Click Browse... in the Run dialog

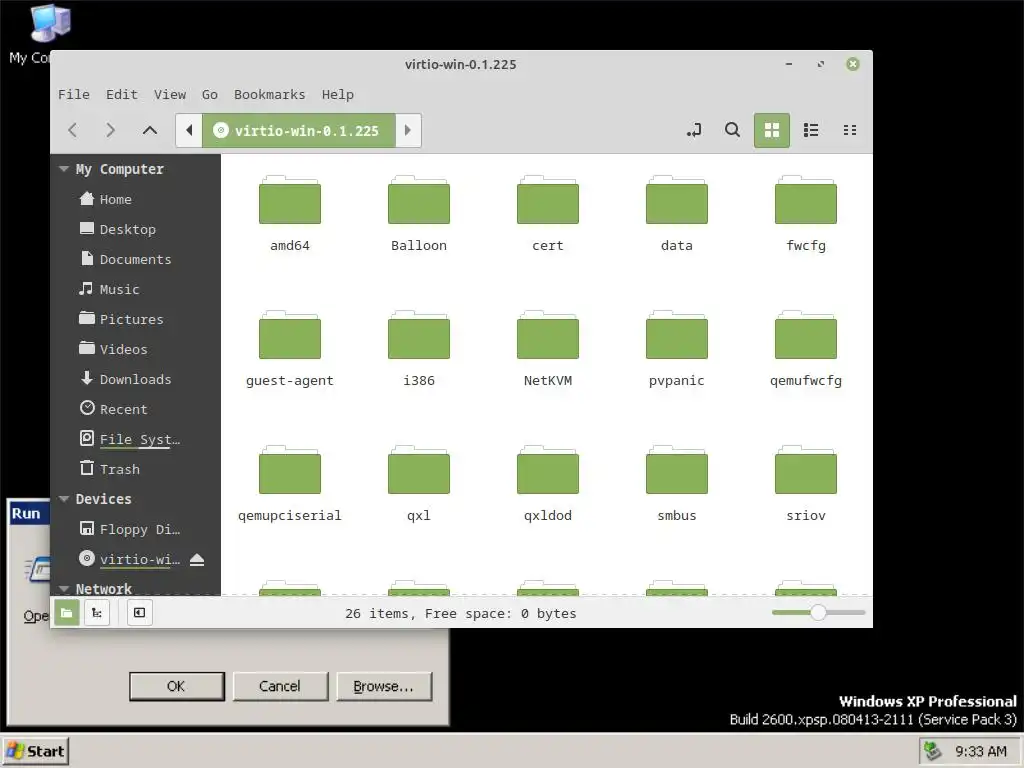(x=383, y=686)
